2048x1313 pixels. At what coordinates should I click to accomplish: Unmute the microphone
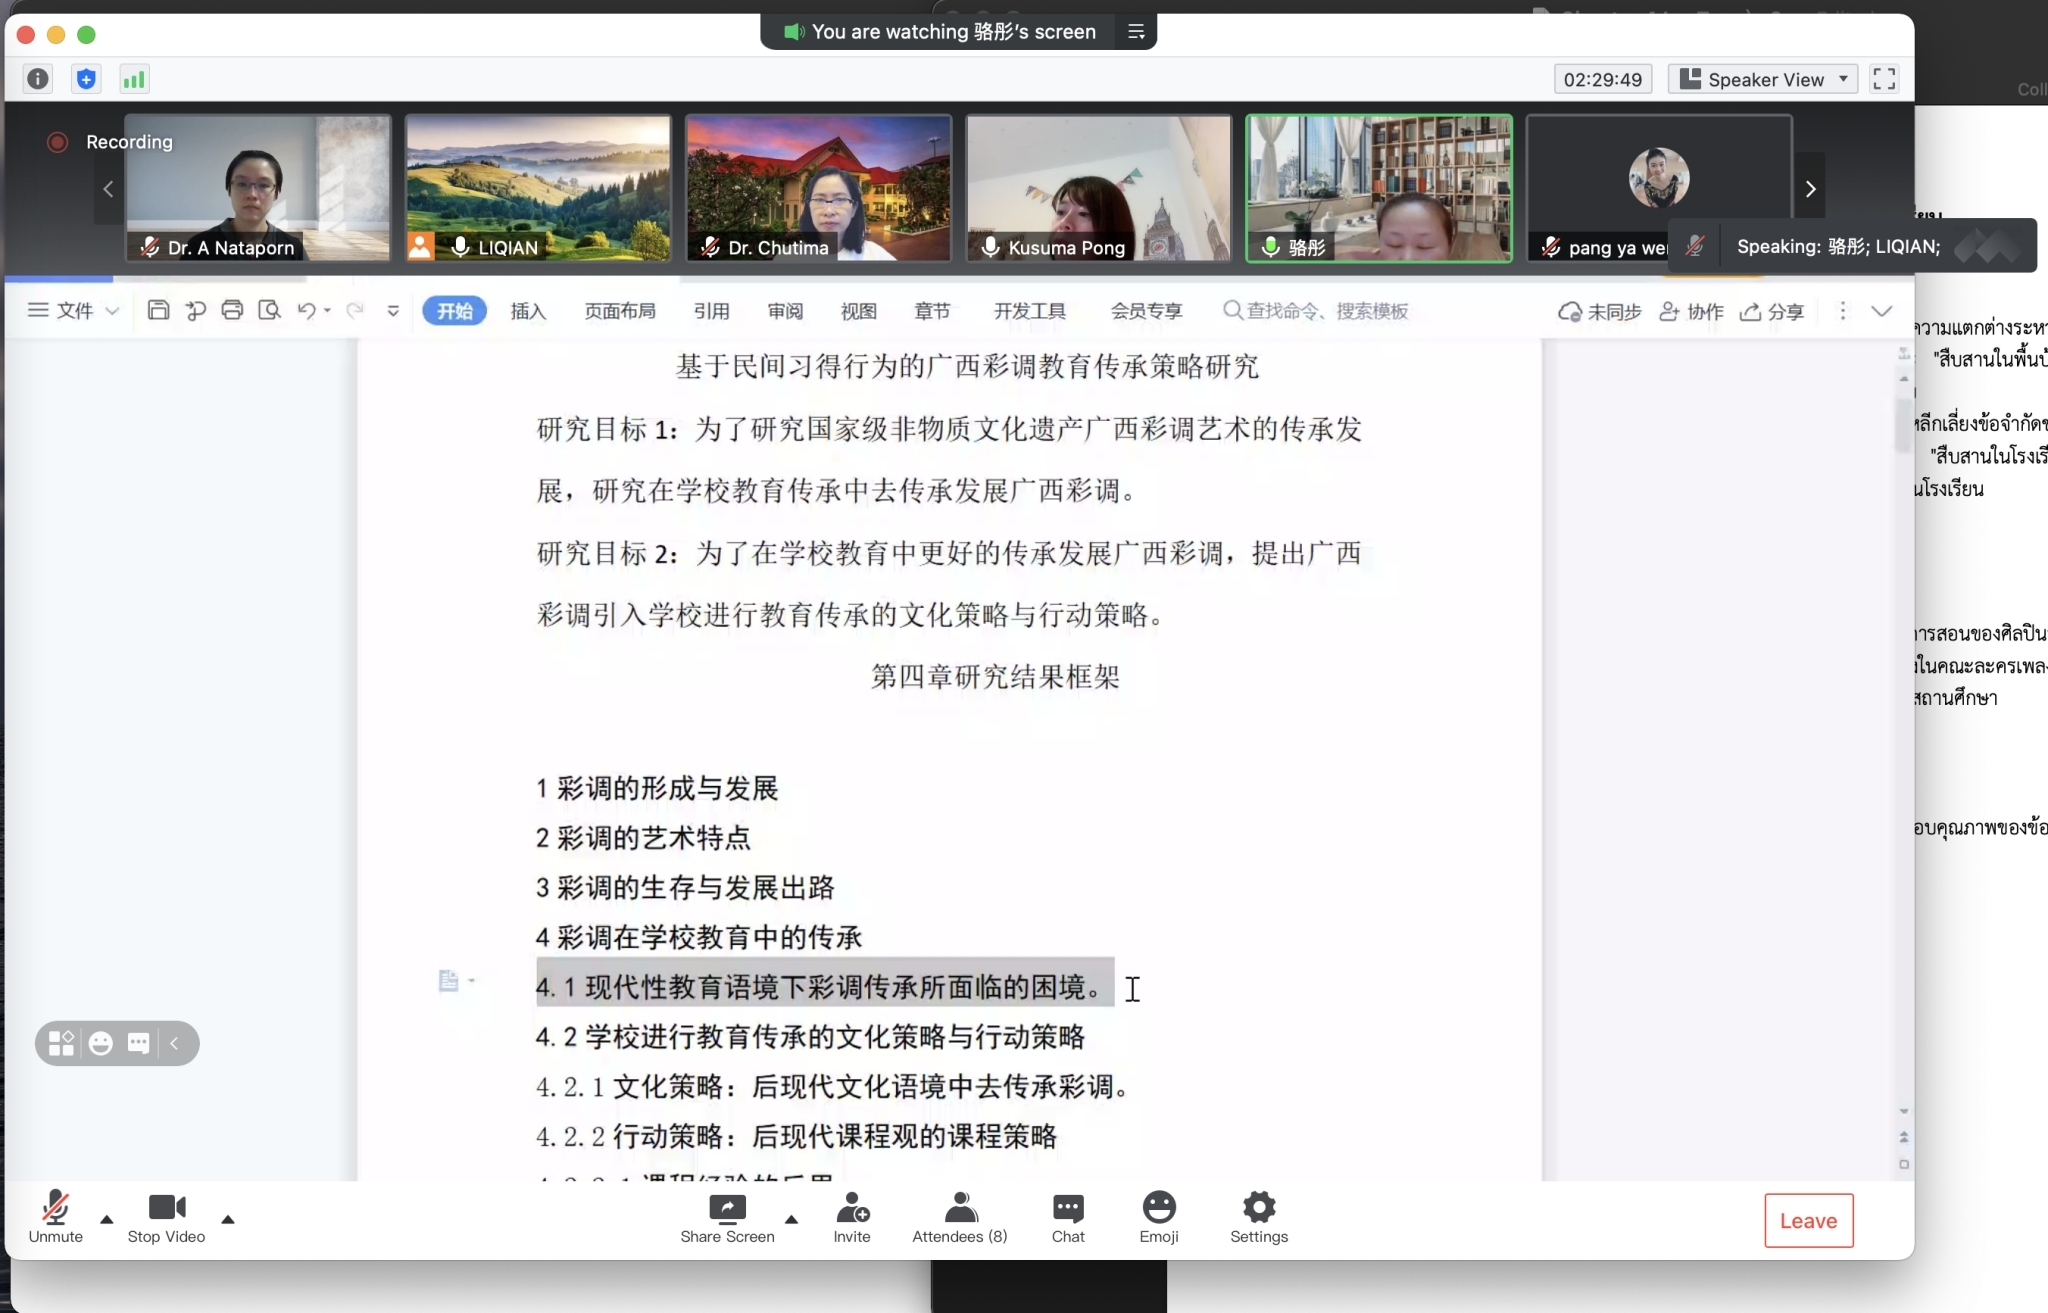coord(55,1218)
